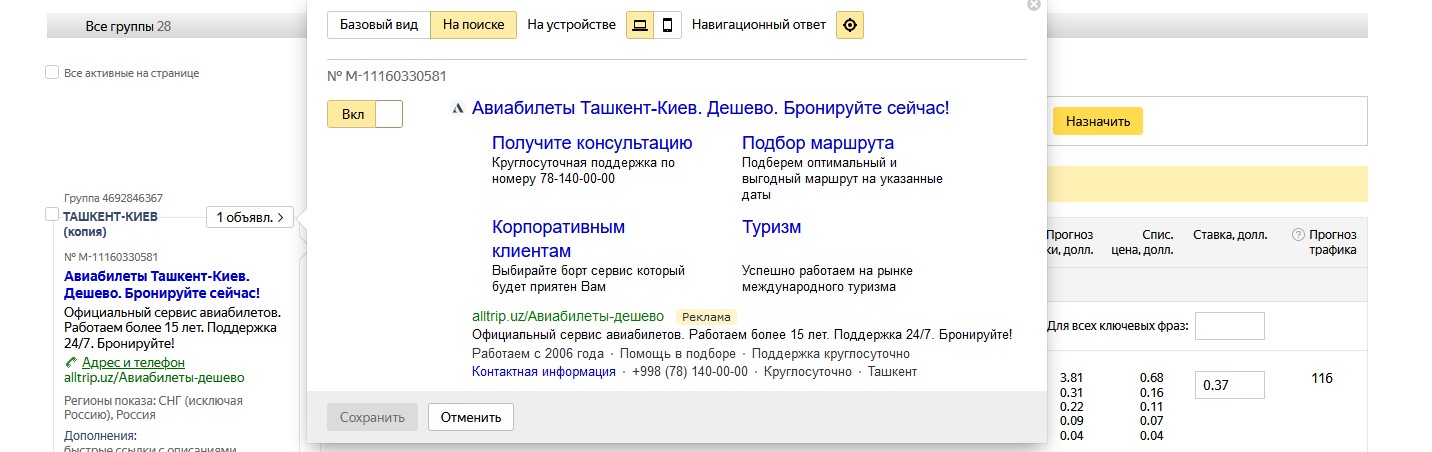Open Туризм sitelink
Viewport: 1432px width, 452px height.
pyautogui.click(x=771, y=227)
